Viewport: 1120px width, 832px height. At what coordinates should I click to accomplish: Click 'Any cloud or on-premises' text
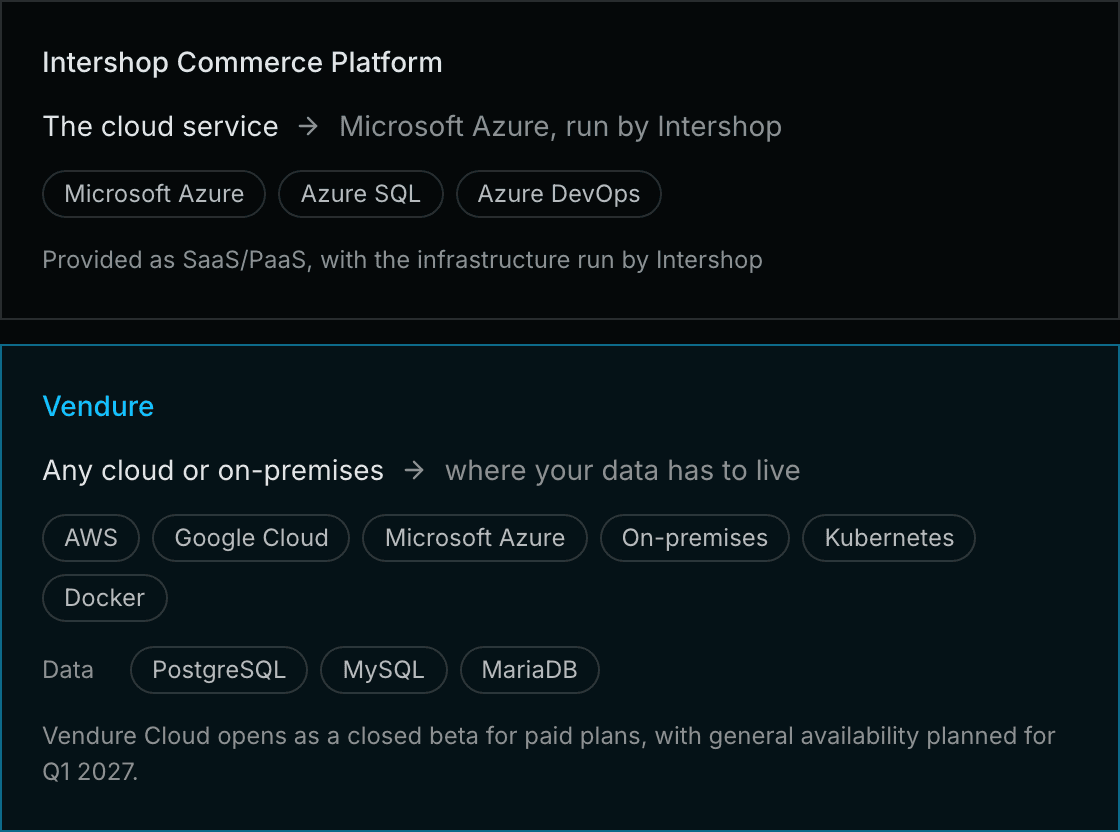pyautogui.click(x=214, y=471)
